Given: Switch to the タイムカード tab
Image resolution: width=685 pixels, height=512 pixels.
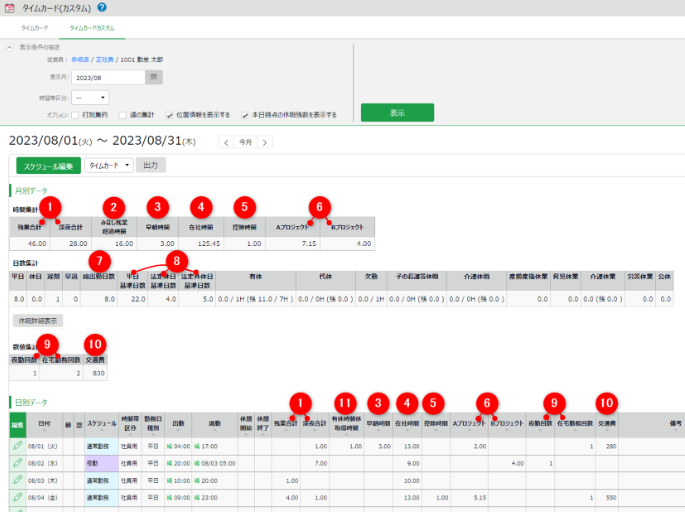Looking at the screenshot, I should (36, 29).
